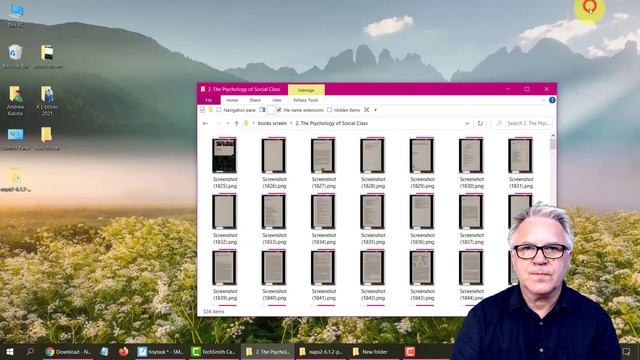The height and width of the screenshot is (360, 640).
Task: Select Screenshot (1839).png thumbnail
Action: [224, 267]
